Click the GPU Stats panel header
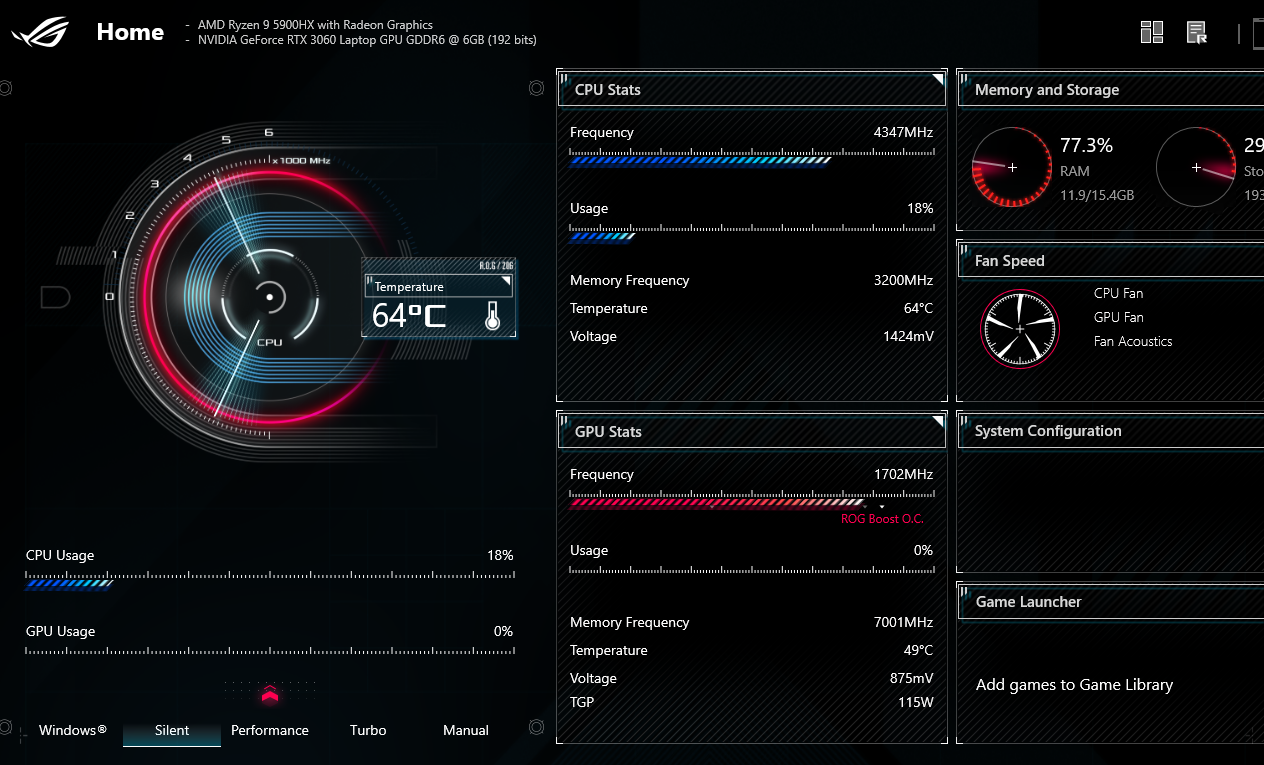 click(751, 431)
